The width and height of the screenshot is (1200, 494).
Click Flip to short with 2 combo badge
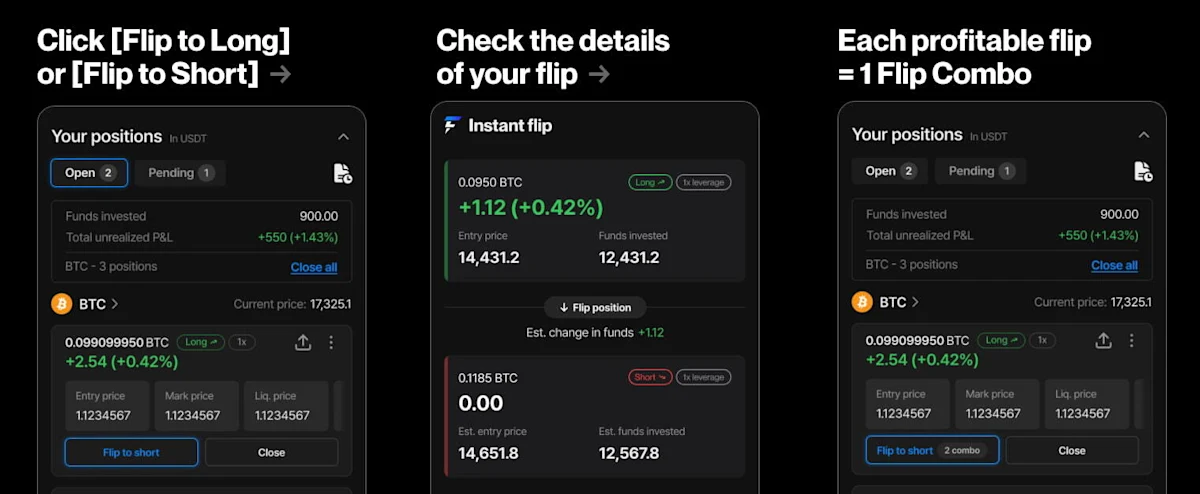pos(932,450)
